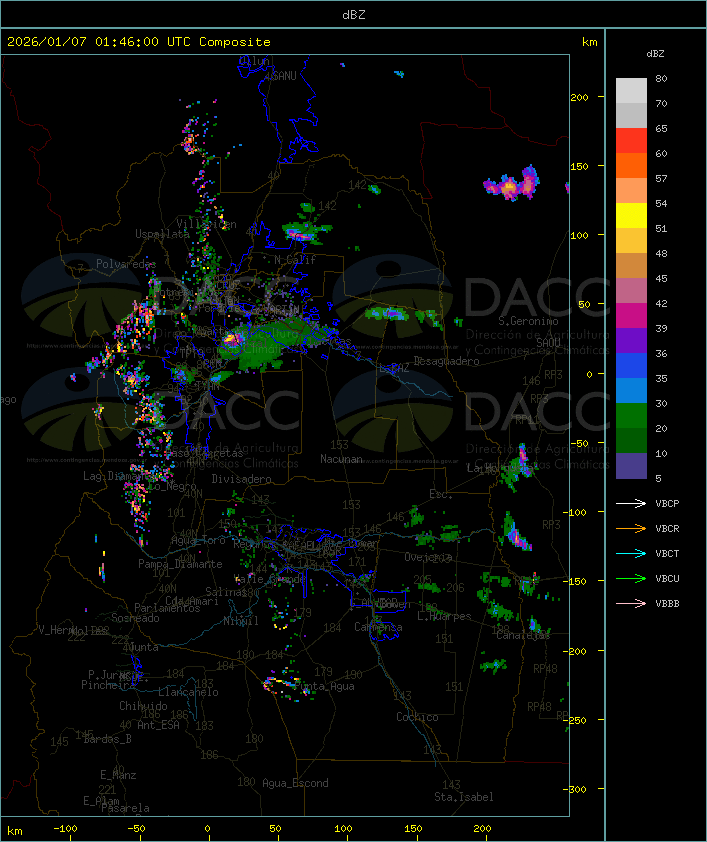The height and width of the screenshot is (842, 707).
Task: Click the Pampa_Diamante map label
Action: pyautogui.click(x=180, y=564)
